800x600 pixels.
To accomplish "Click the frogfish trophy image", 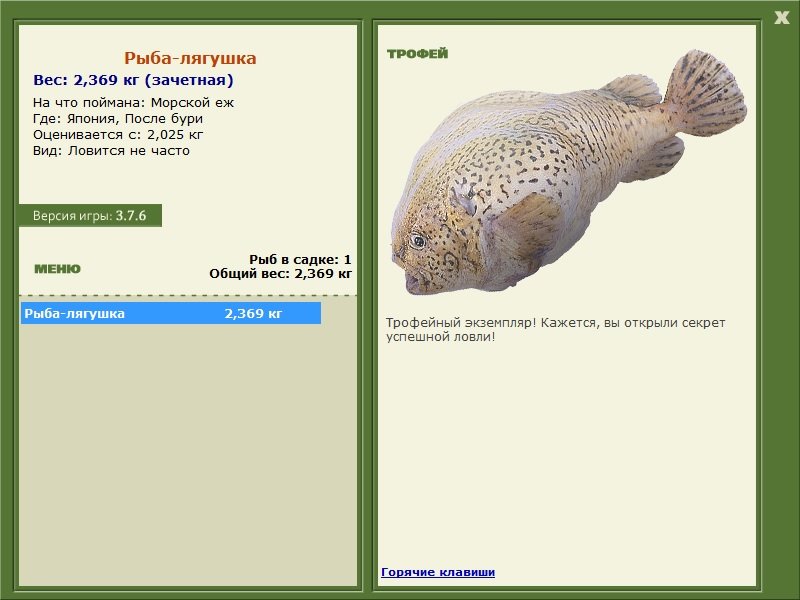I will tap(568, 172).
